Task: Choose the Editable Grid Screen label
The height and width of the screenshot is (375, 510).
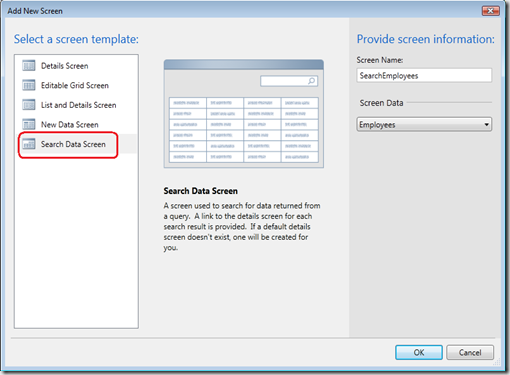Action: [75, 86]
